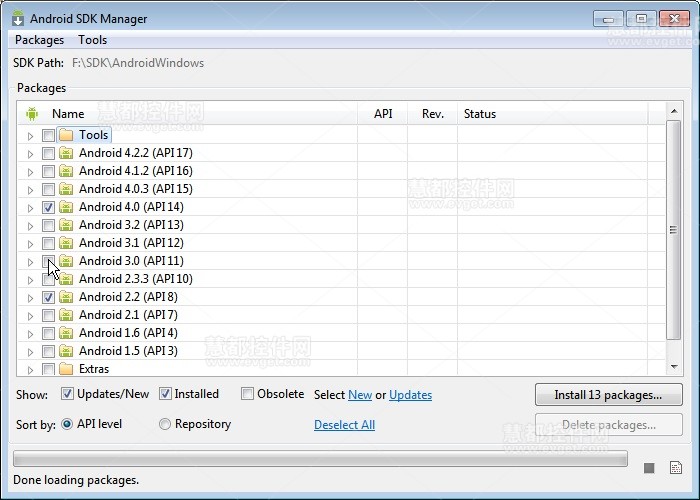This screenshot has height=500, width=700.
Task: Check the Android 4.2.2 (API 17) checkbox
Action: (48, 153)
